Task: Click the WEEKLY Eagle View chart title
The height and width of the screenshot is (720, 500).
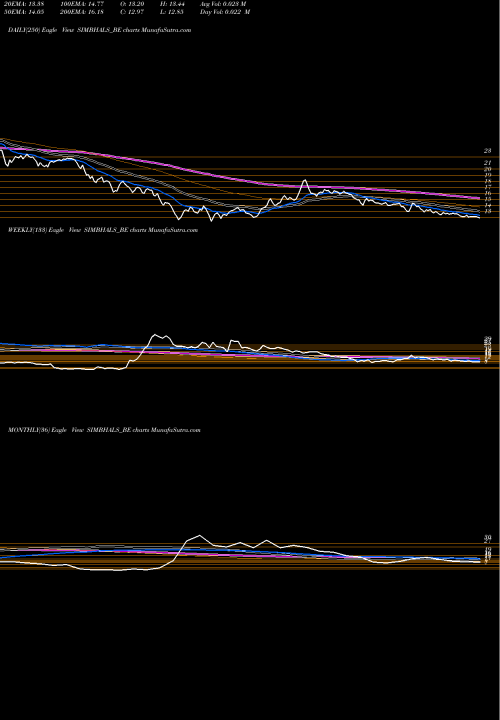Action: pyautogui.click(x=103, y=230)
